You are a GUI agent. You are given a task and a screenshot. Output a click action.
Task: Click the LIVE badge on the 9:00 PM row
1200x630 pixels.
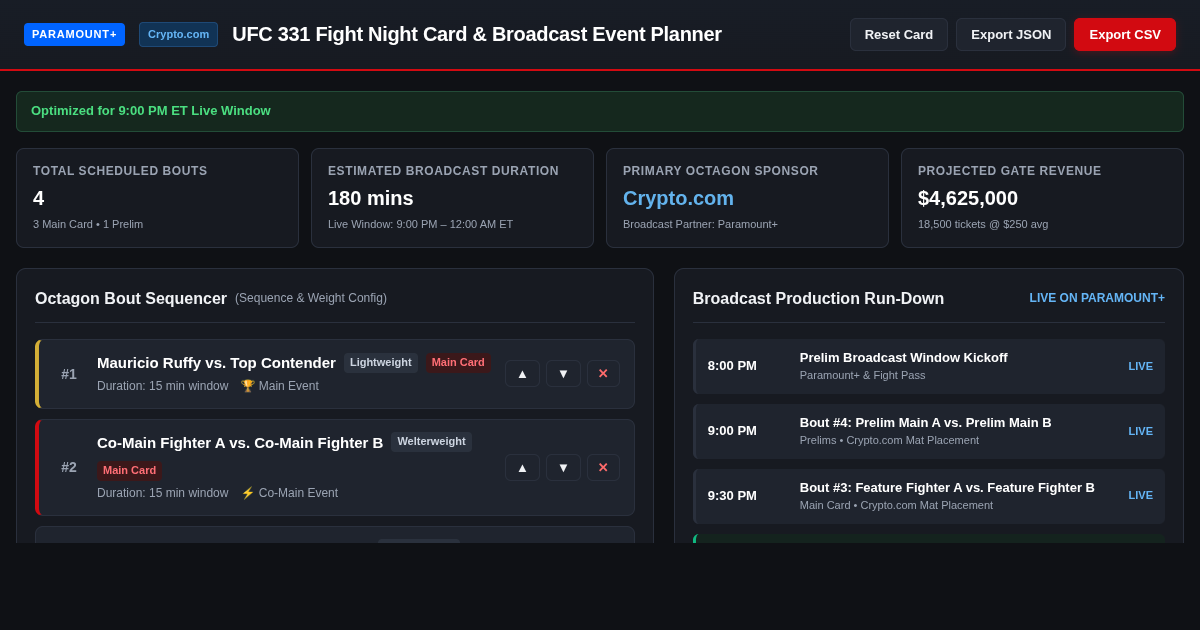(x=1140, y=431)
